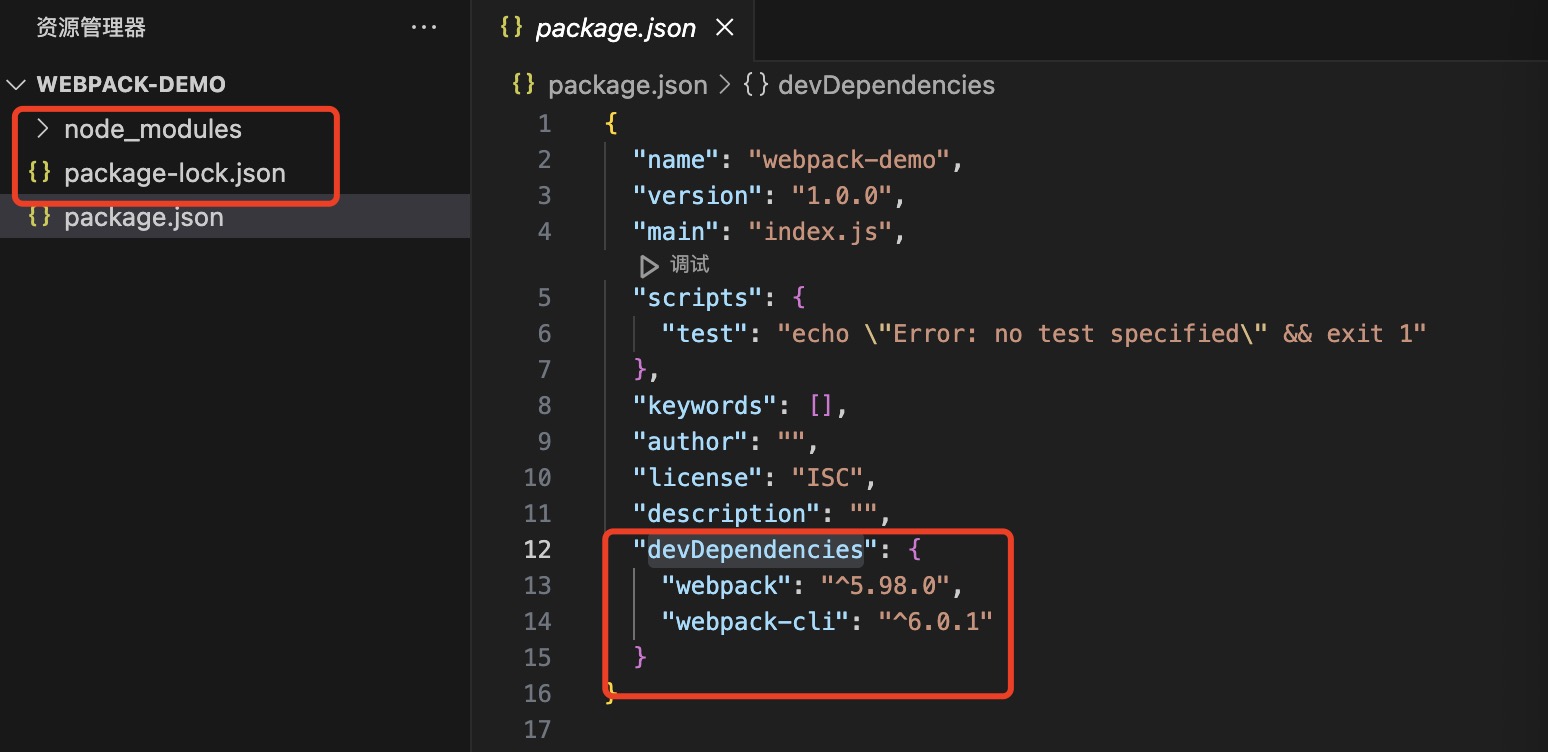1548x752 pixels.
Task: Click line number 1 in the gutter
Action: click(x=544, y=123)
